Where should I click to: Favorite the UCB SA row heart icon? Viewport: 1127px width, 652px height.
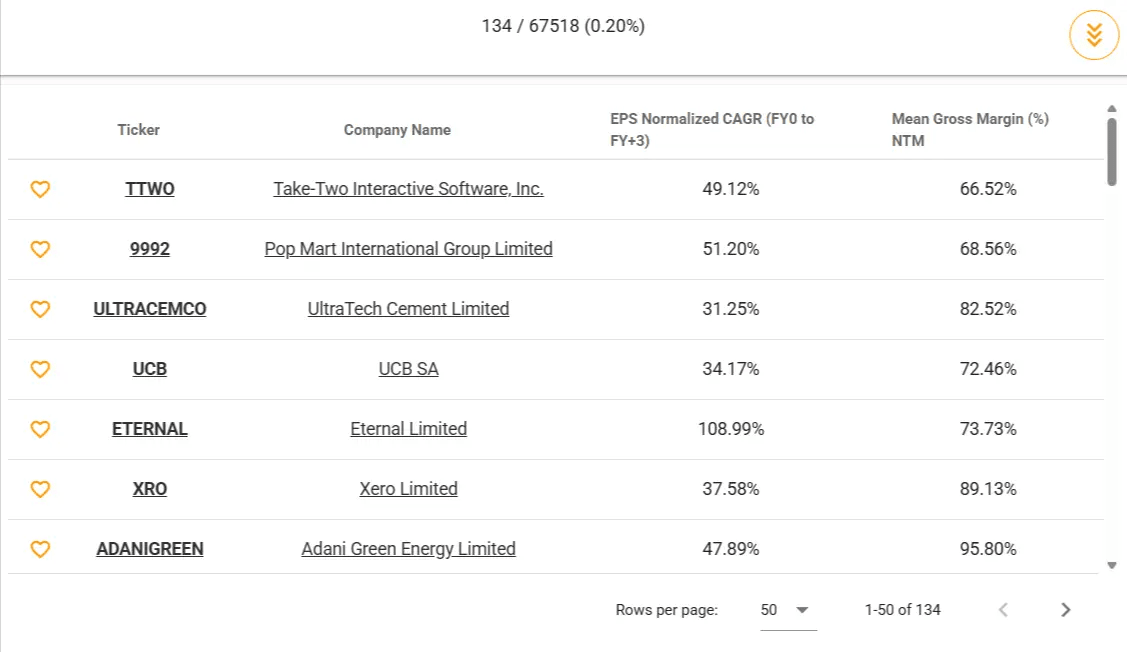point(40,369)
